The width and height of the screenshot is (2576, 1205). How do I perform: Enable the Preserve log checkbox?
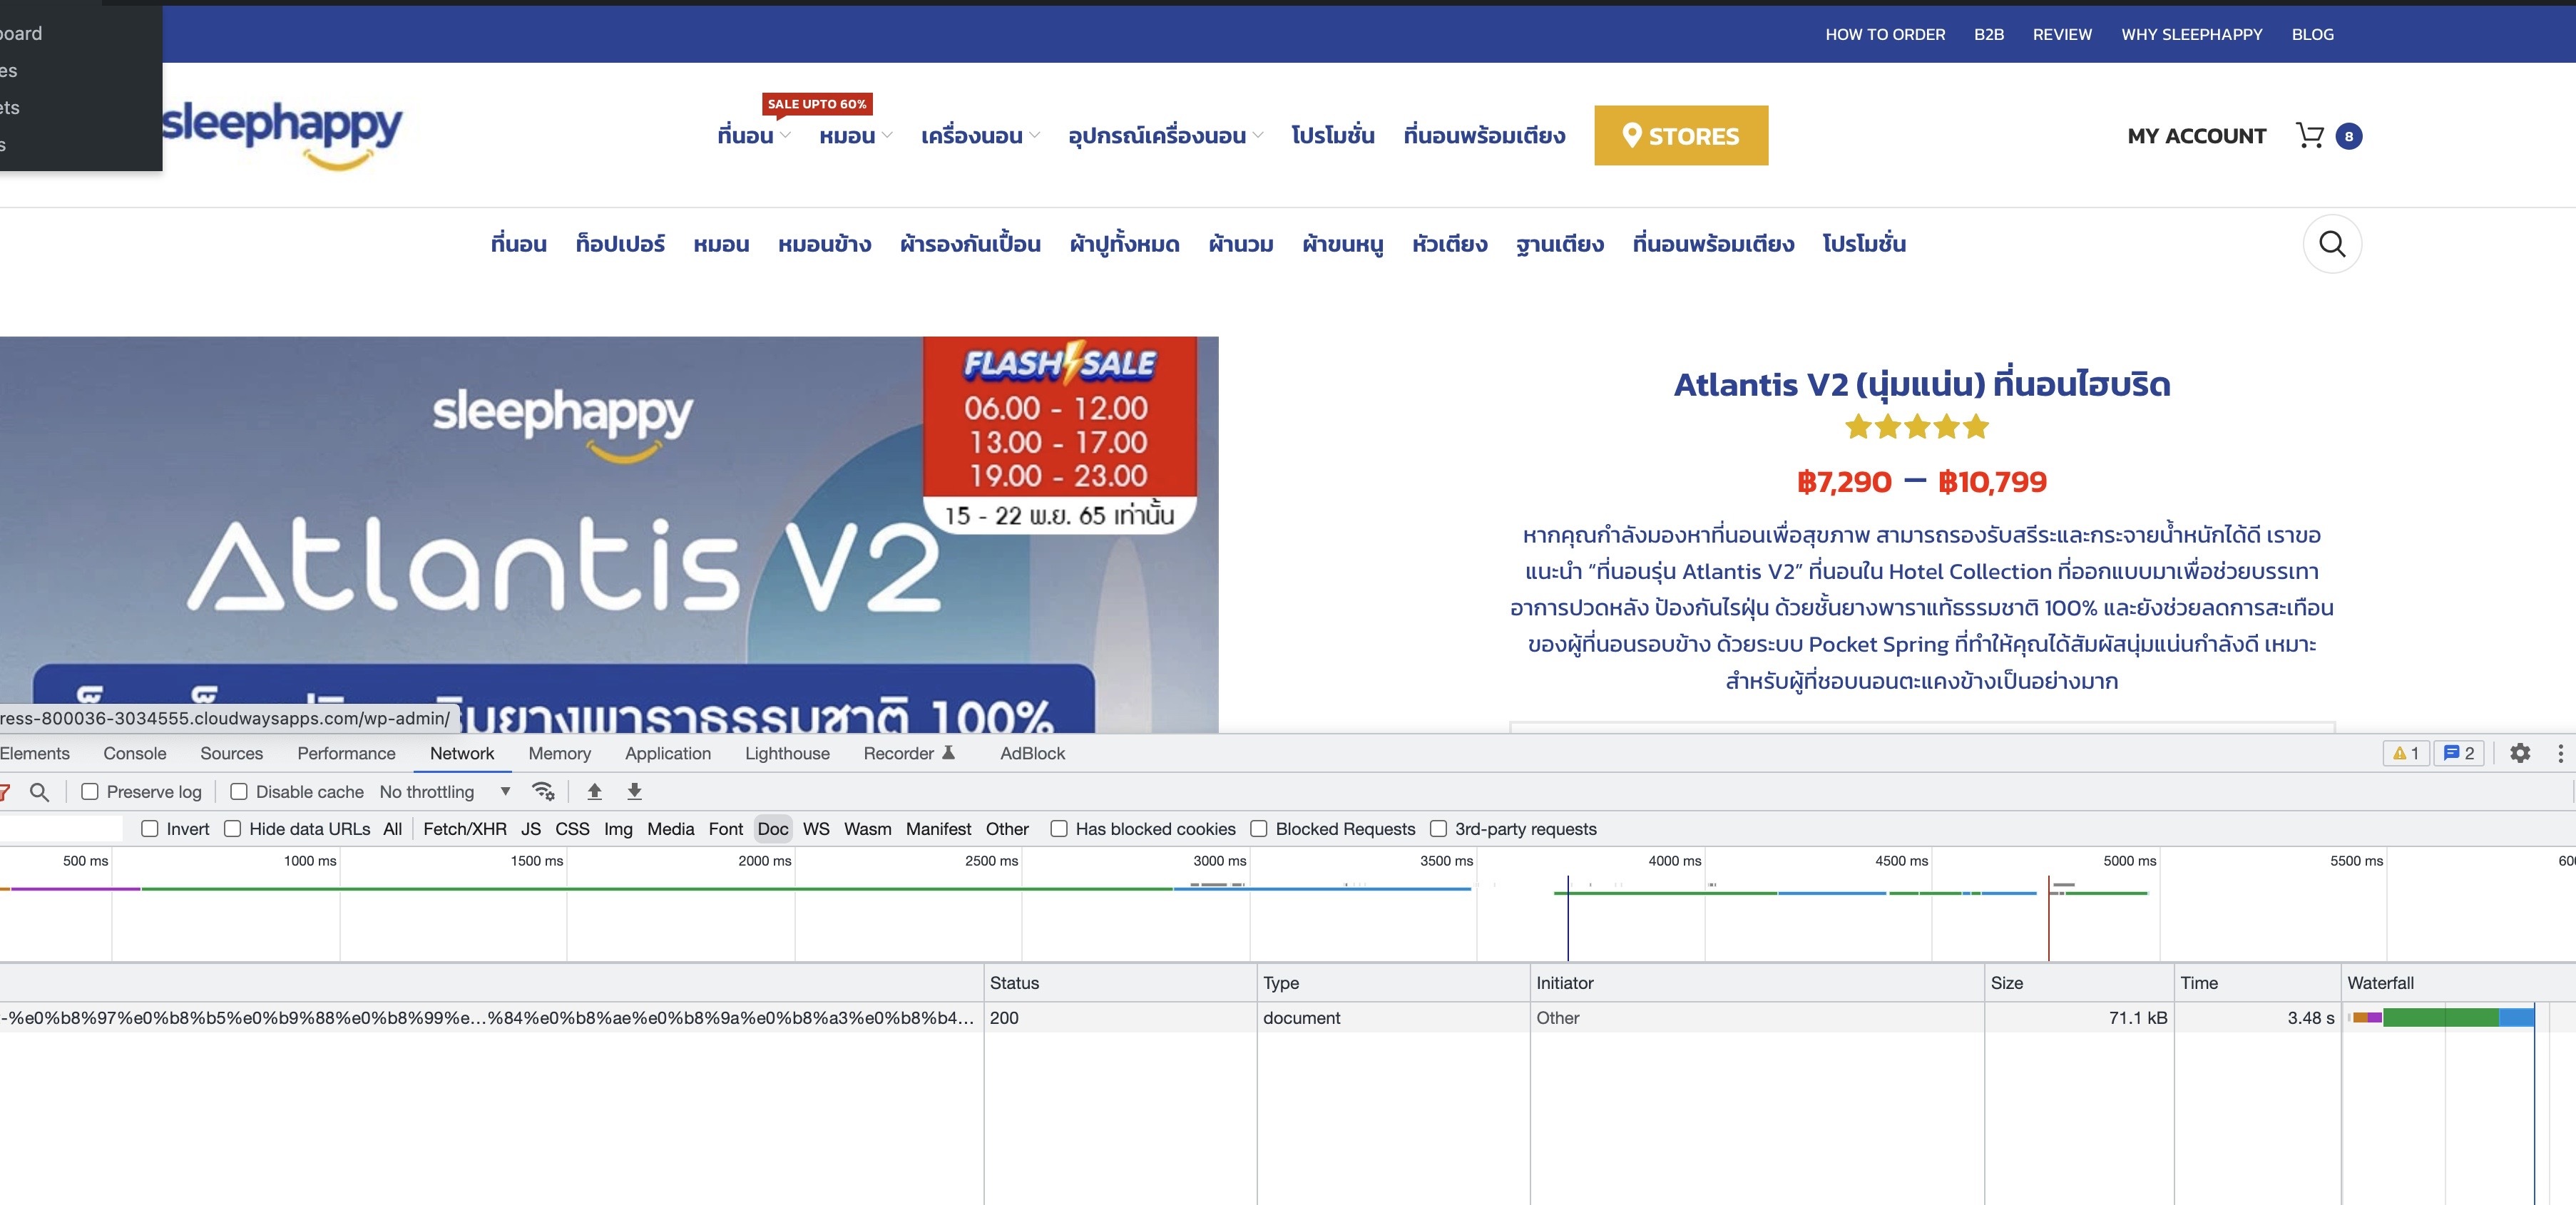(90, 792)
